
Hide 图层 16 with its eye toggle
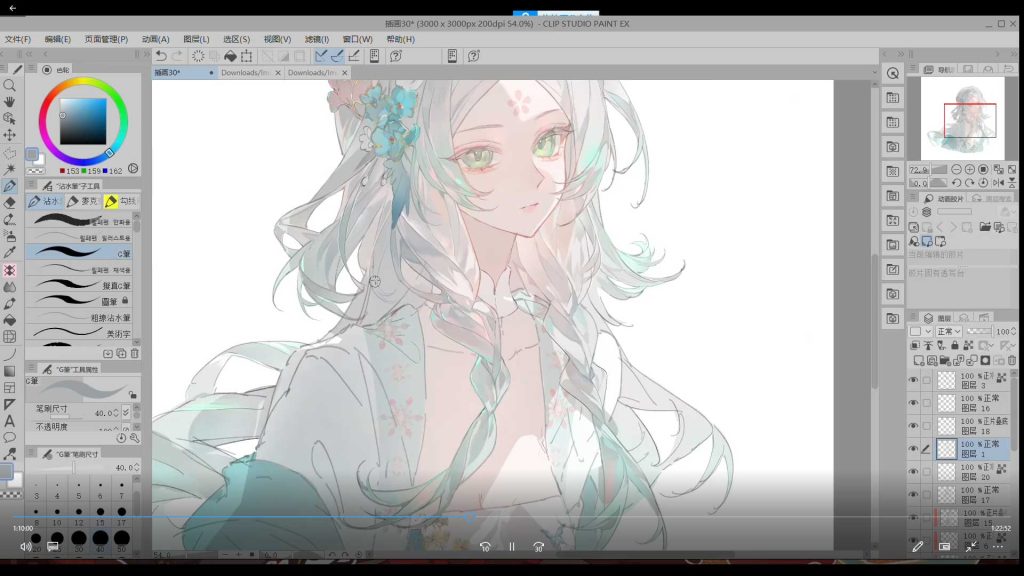click(x=913, y=403)
